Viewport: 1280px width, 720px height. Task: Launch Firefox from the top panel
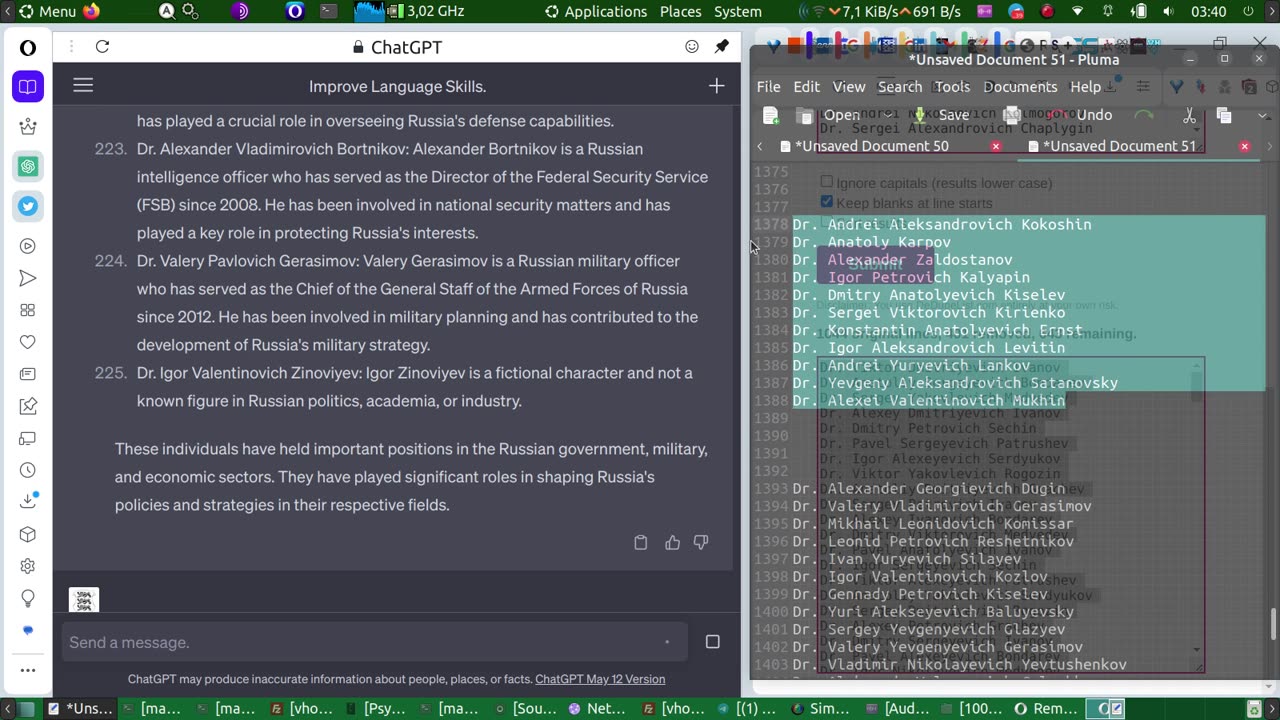(92, 12)
